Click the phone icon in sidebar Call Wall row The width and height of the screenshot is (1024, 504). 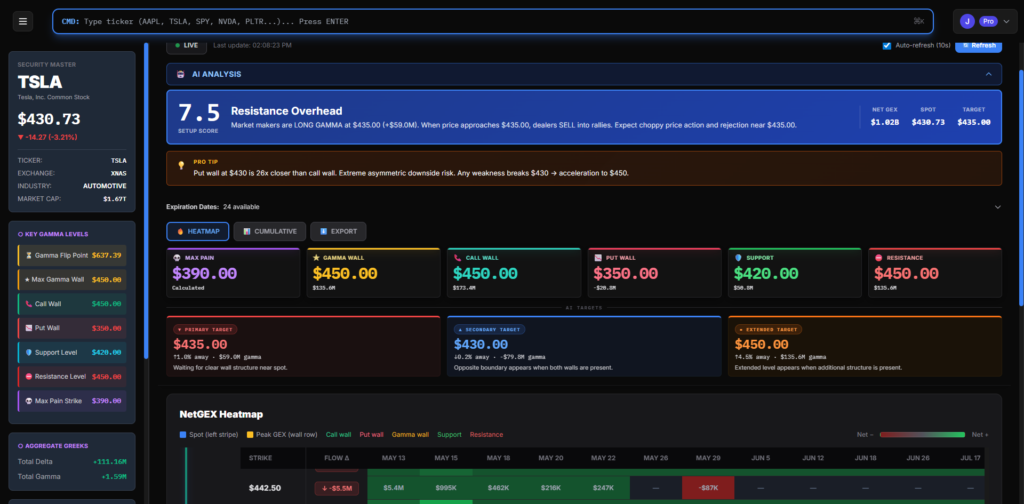29,304
